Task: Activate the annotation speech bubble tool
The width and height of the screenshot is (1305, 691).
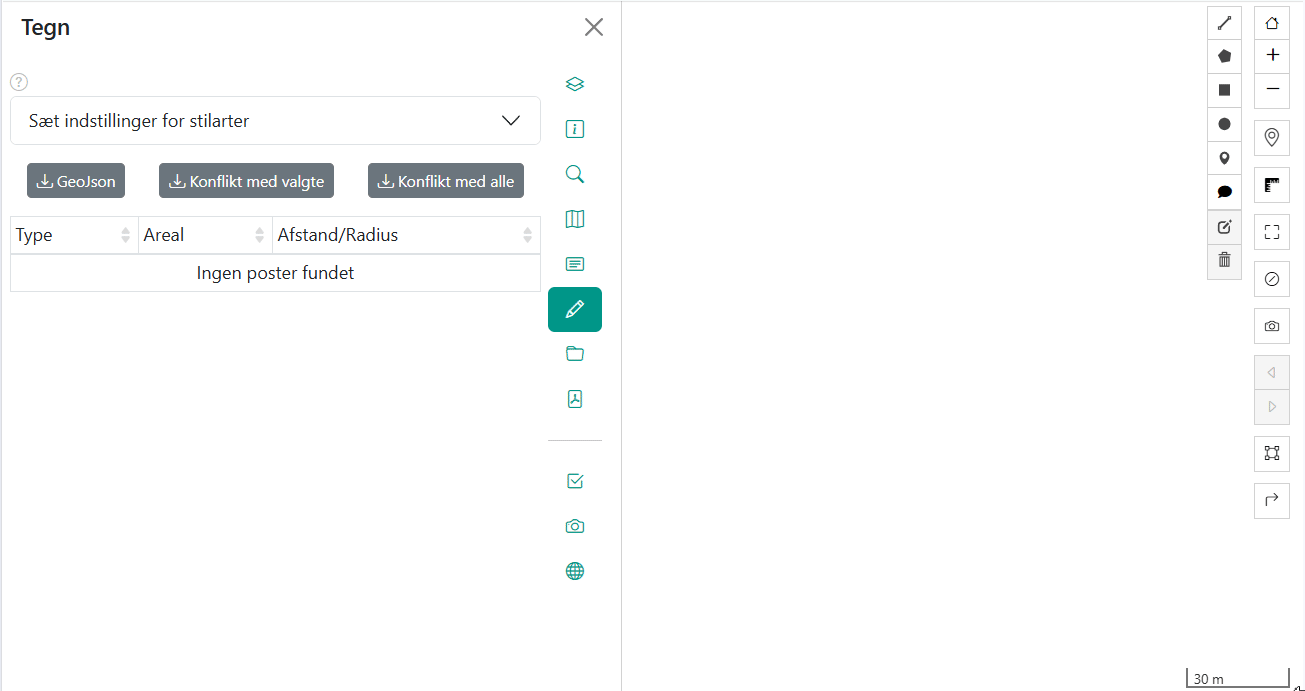Action: [1224, 192]
